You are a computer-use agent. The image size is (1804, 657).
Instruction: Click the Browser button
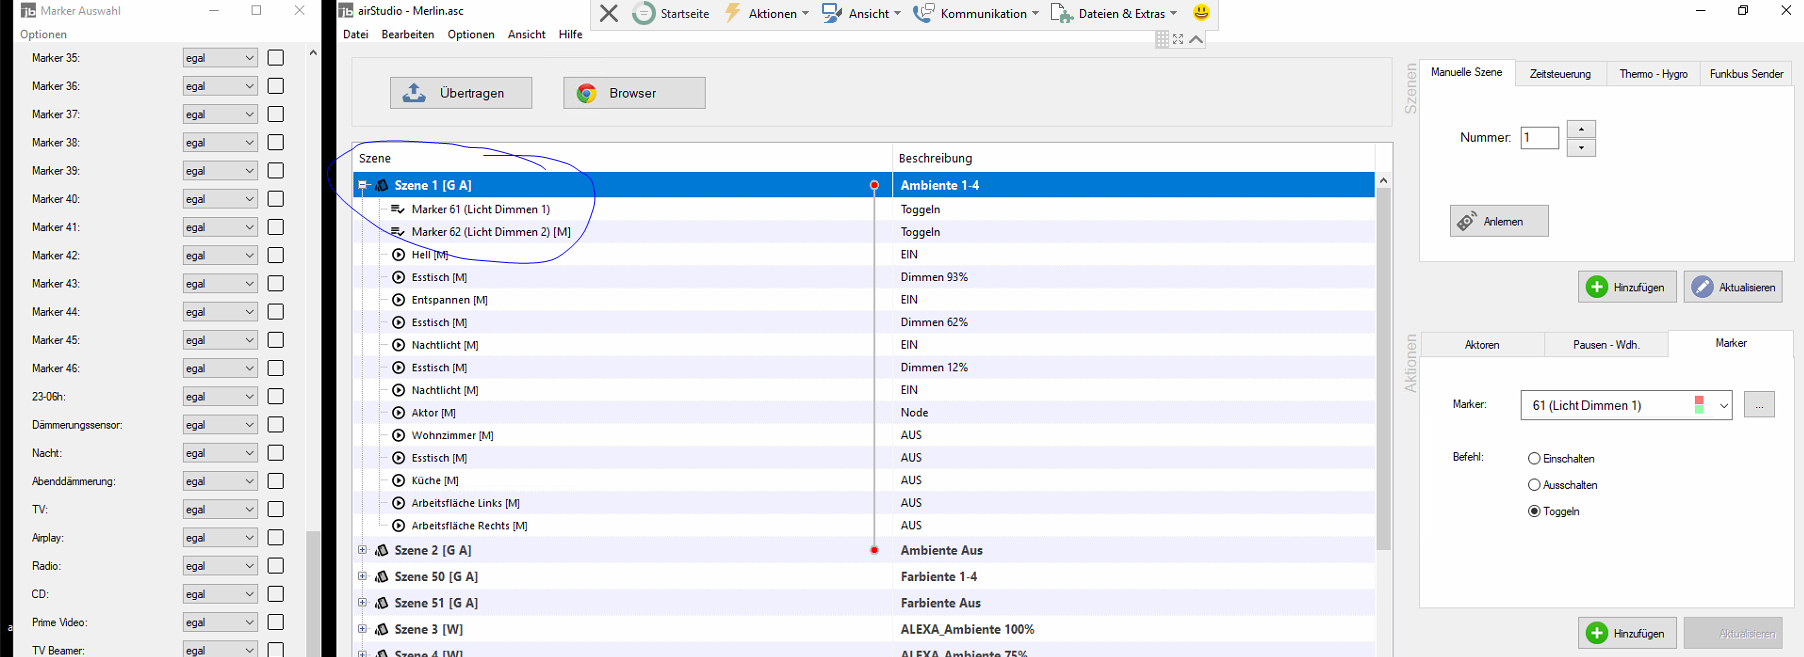(634, 93)
